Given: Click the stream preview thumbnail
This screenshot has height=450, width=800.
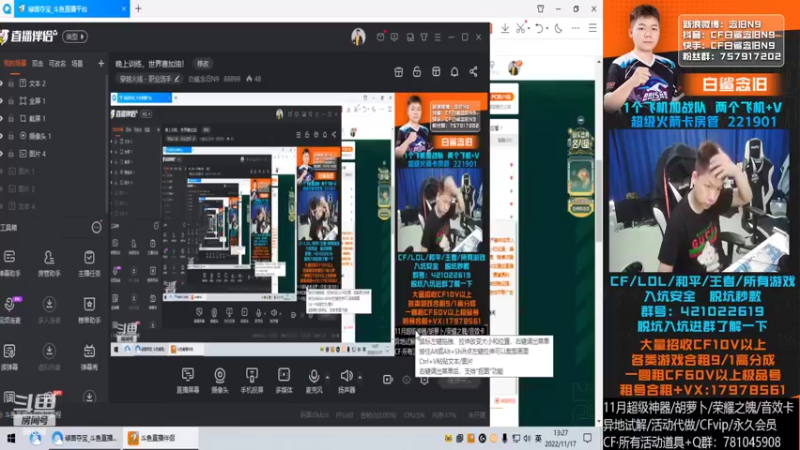Looking at the screenshot, I should 299,223.
